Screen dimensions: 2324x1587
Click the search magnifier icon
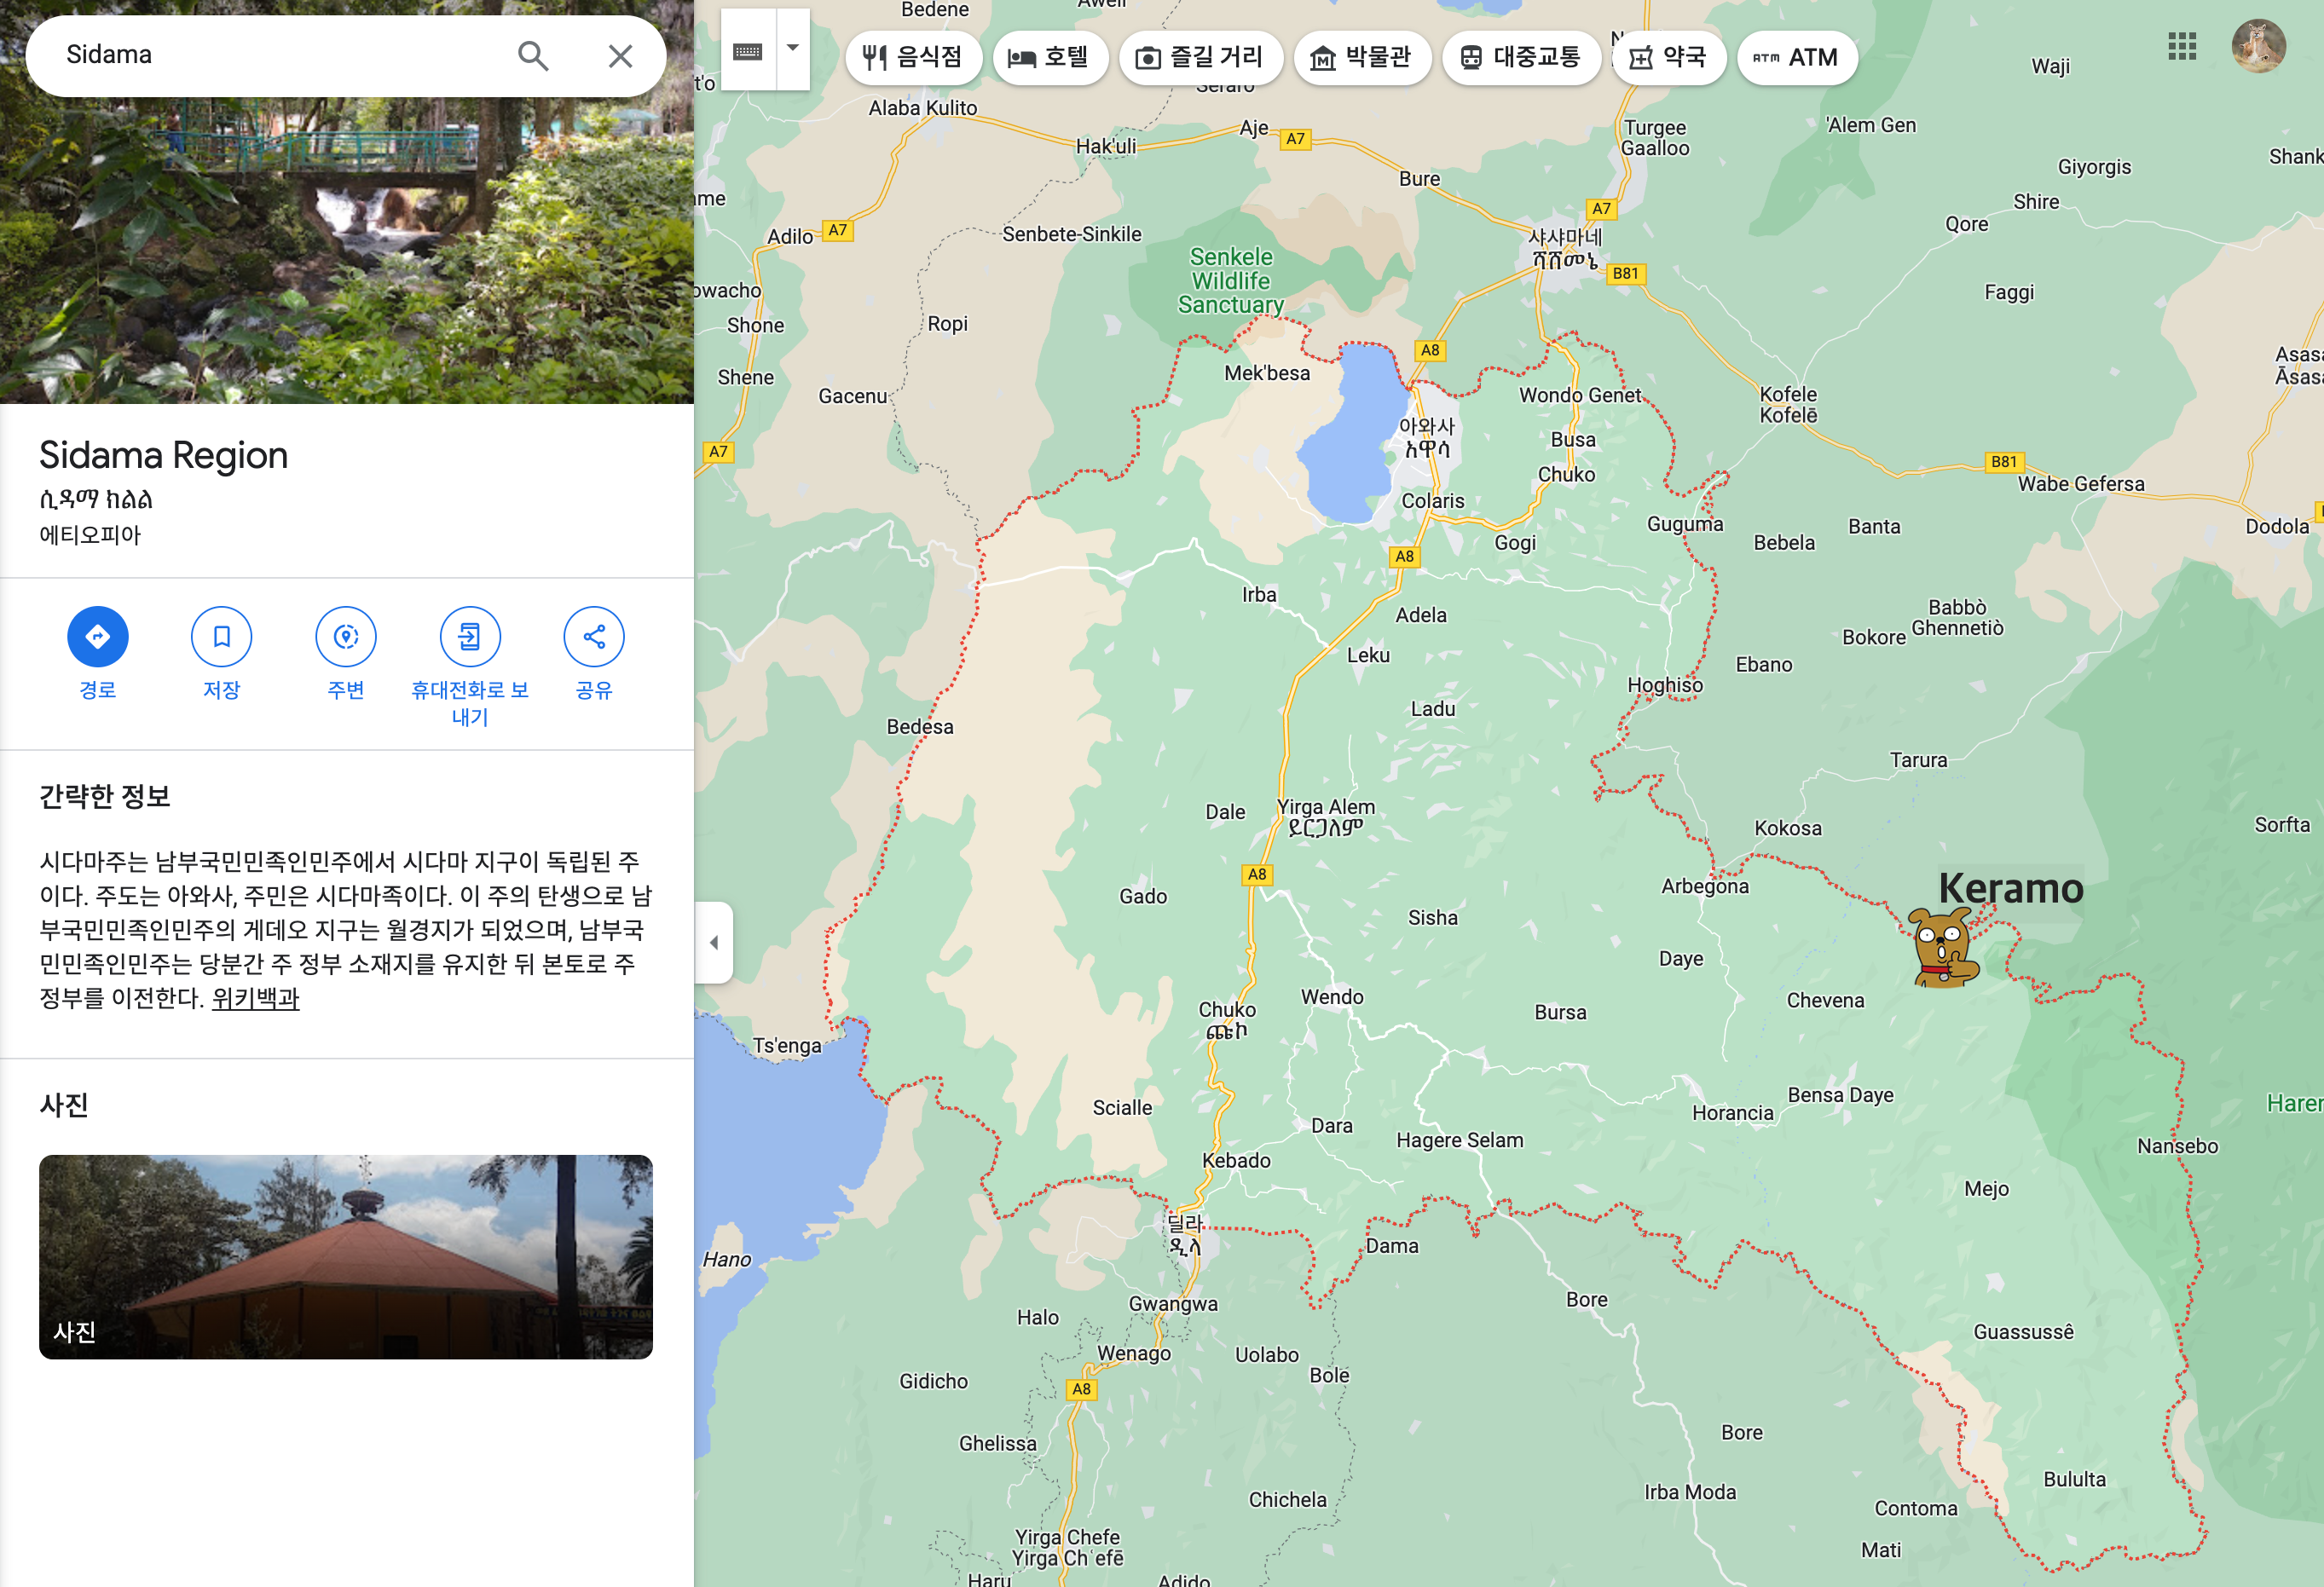click(x=533, y=55)
